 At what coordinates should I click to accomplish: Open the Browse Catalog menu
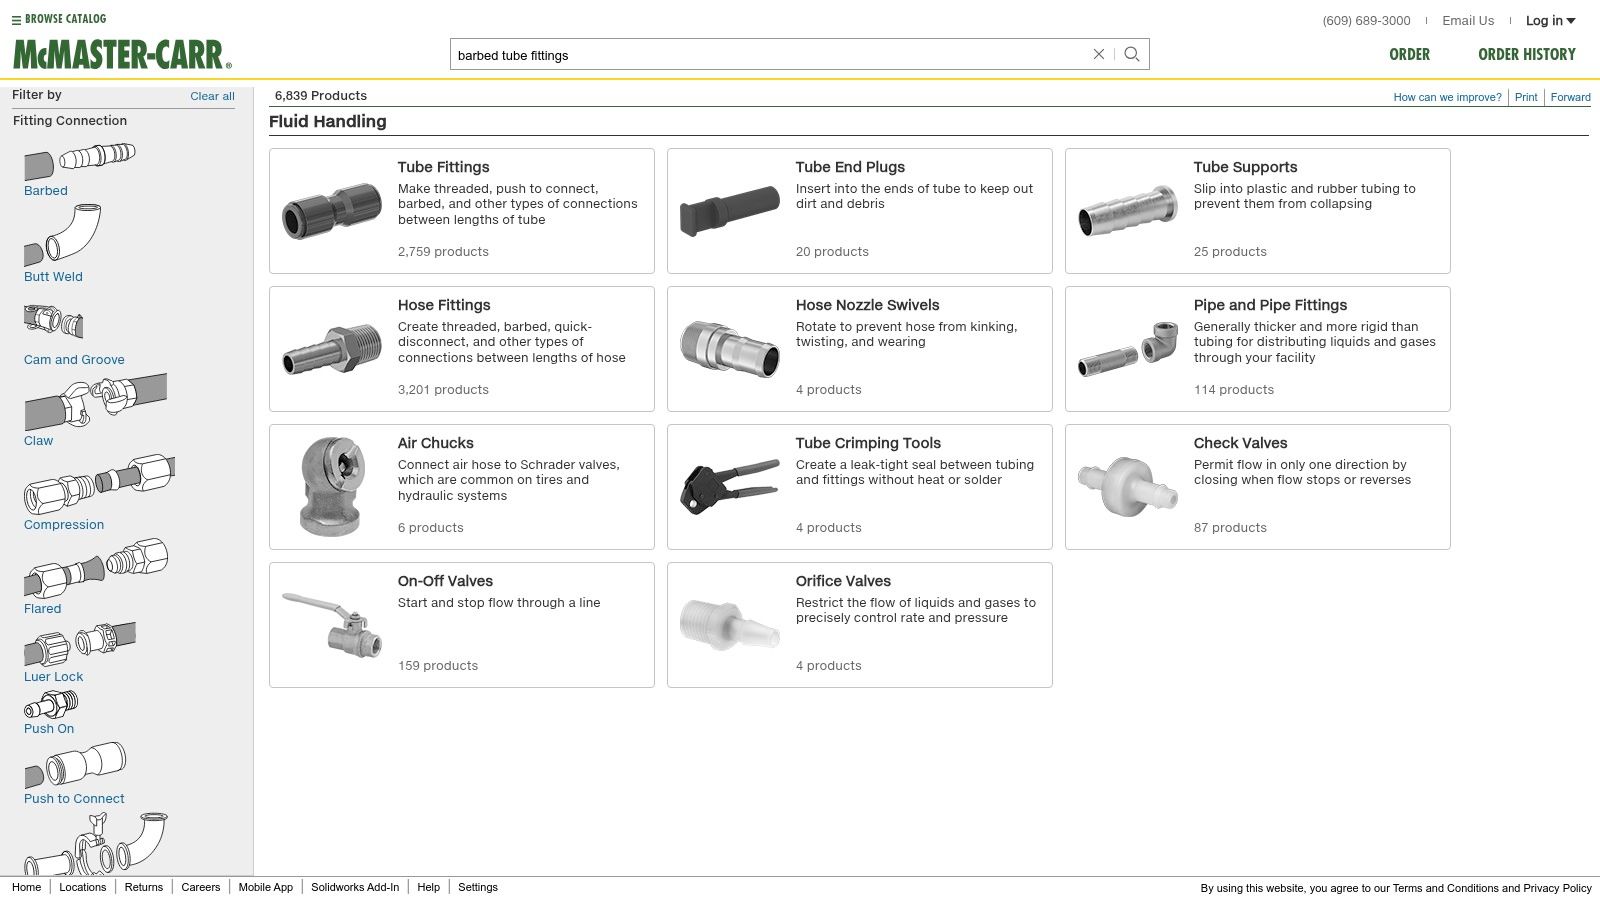(x=59, y=19)
